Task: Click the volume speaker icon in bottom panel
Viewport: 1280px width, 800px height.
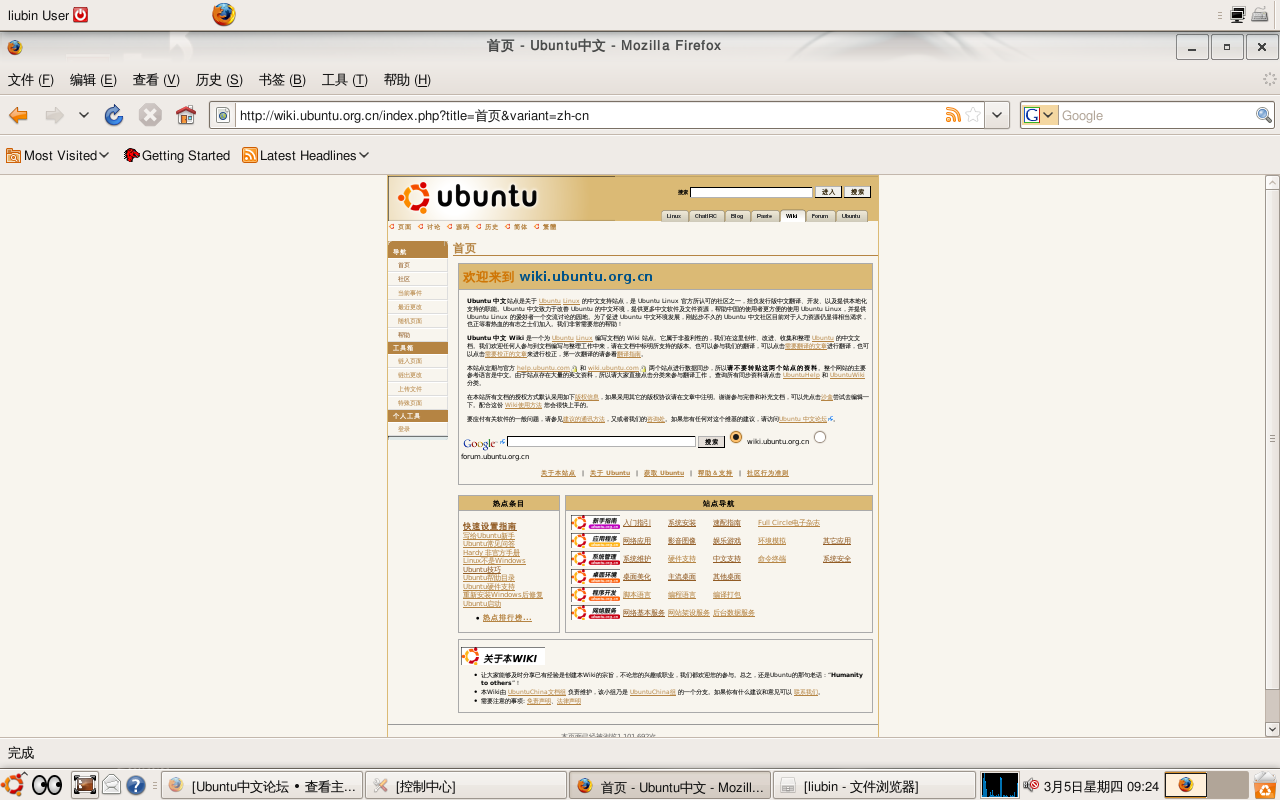Action: coord(1030,786)
